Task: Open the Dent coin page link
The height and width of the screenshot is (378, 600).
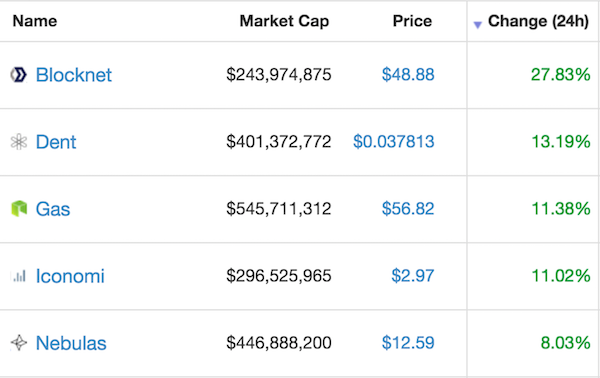Action: 56,142
